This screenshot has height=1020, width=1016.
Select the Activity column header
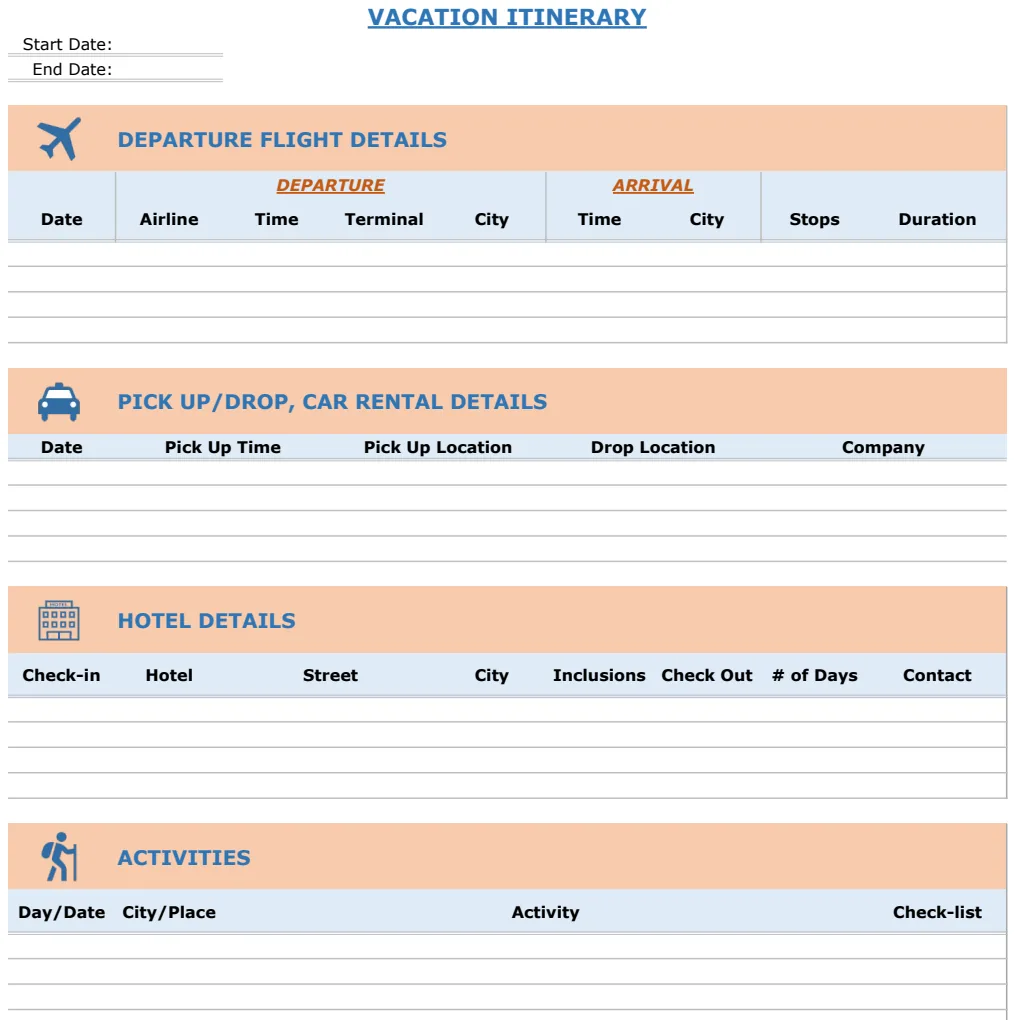coord(545,912)
